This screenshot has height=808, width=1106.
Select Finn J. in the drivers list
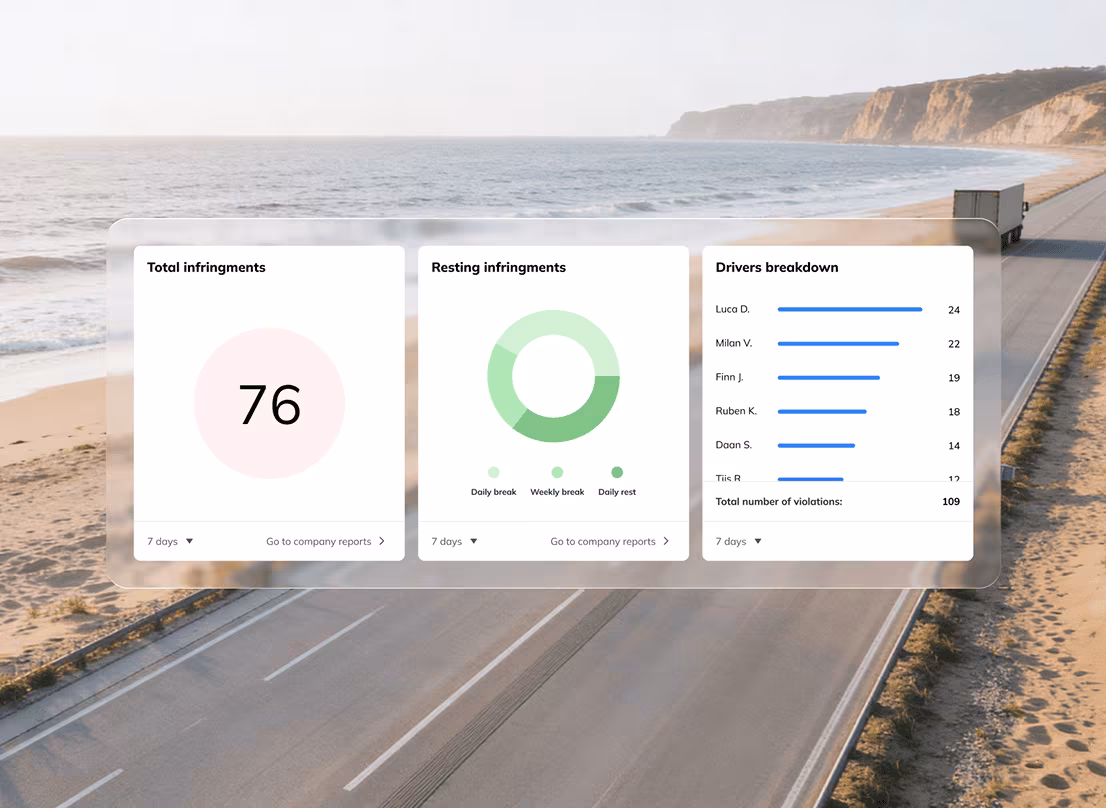[727, 377]
